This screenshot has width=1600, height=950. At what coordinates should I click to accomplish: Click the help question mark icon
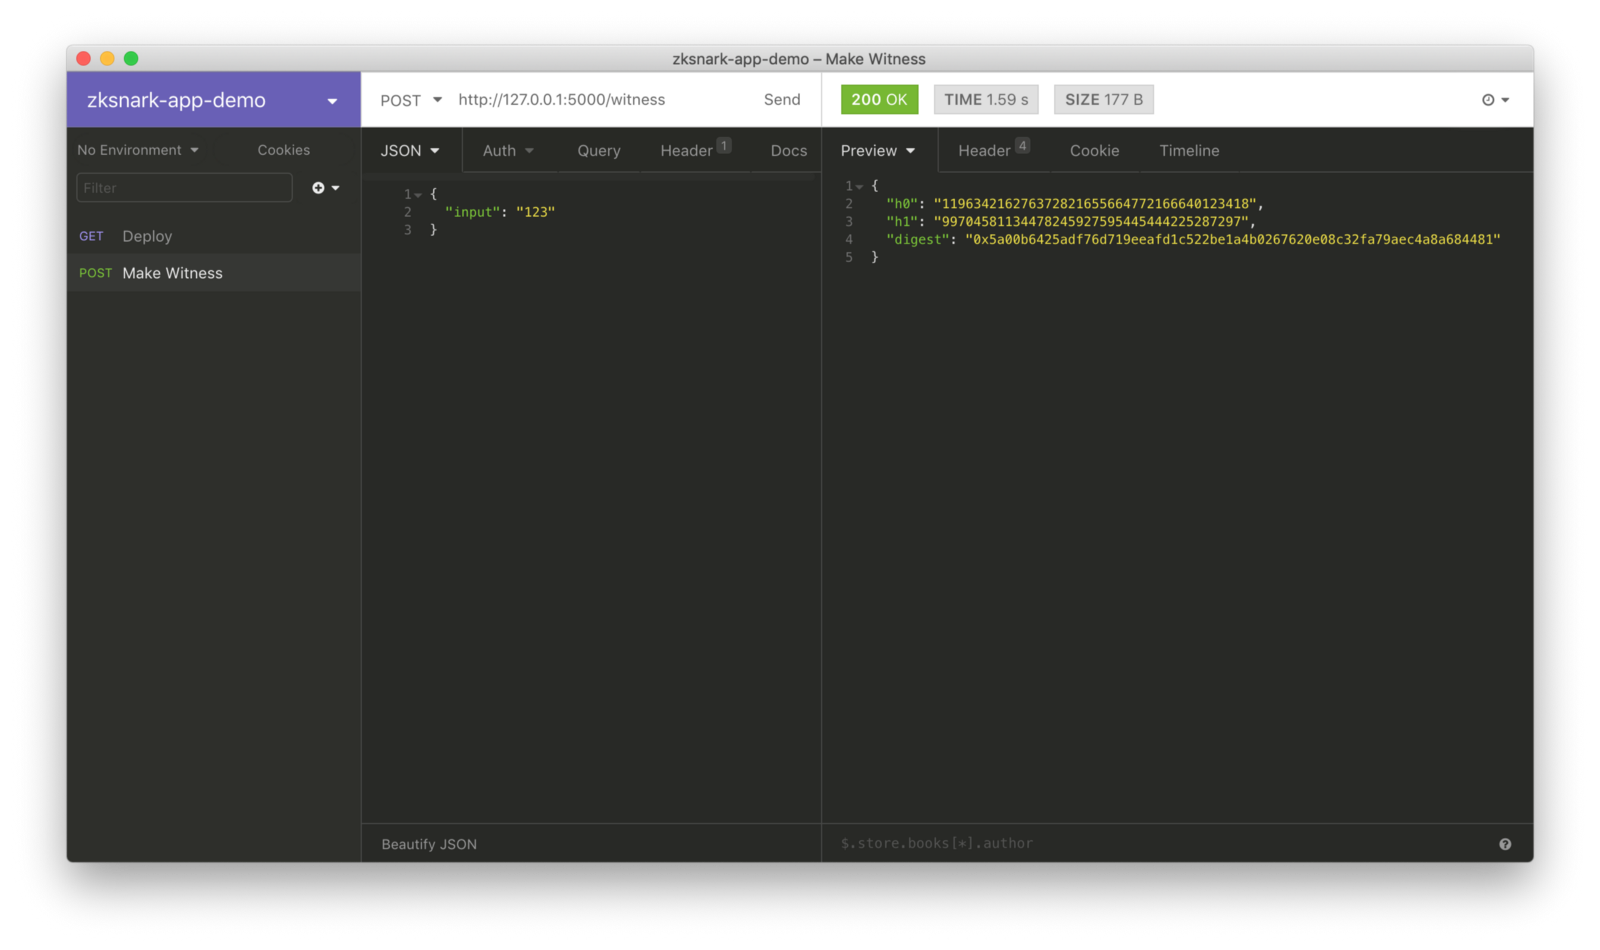[1505, 845]
